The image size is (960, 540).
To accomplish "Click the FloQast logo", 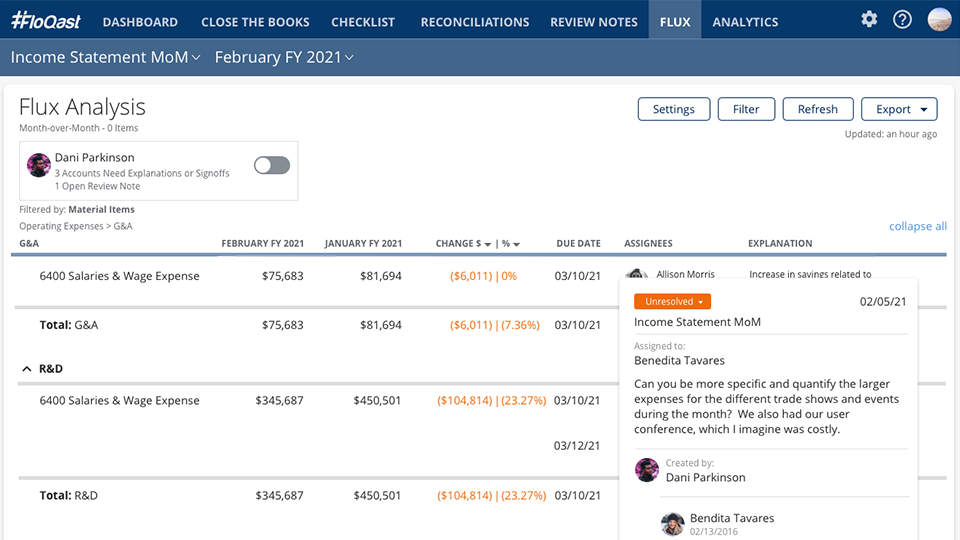I will tap(45, 21).
